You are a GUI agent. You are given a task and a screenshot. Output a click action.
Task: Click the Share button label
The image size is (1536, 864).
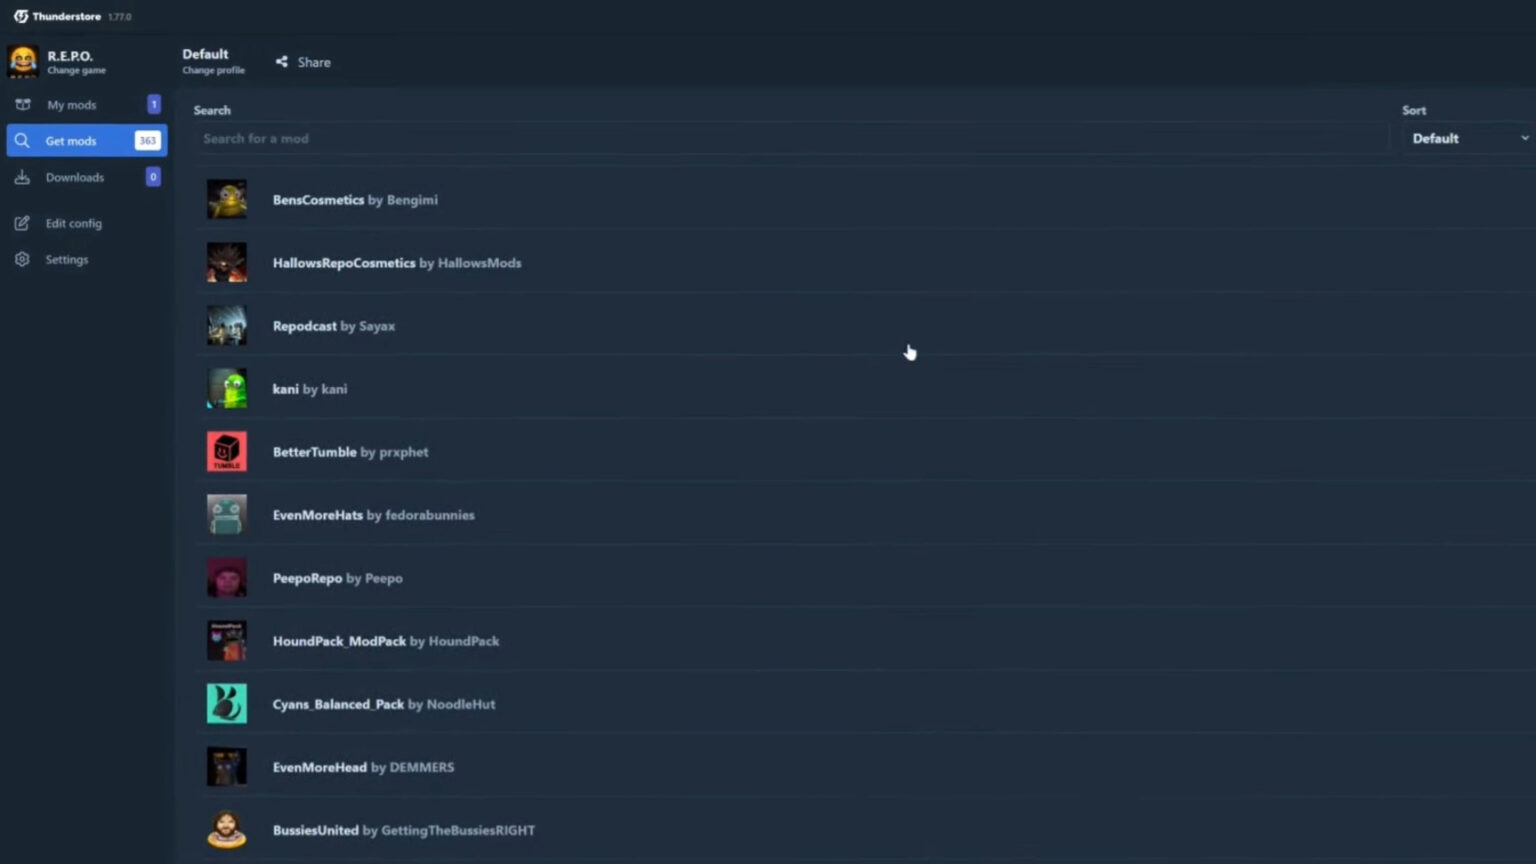click(x=314, y=62)
